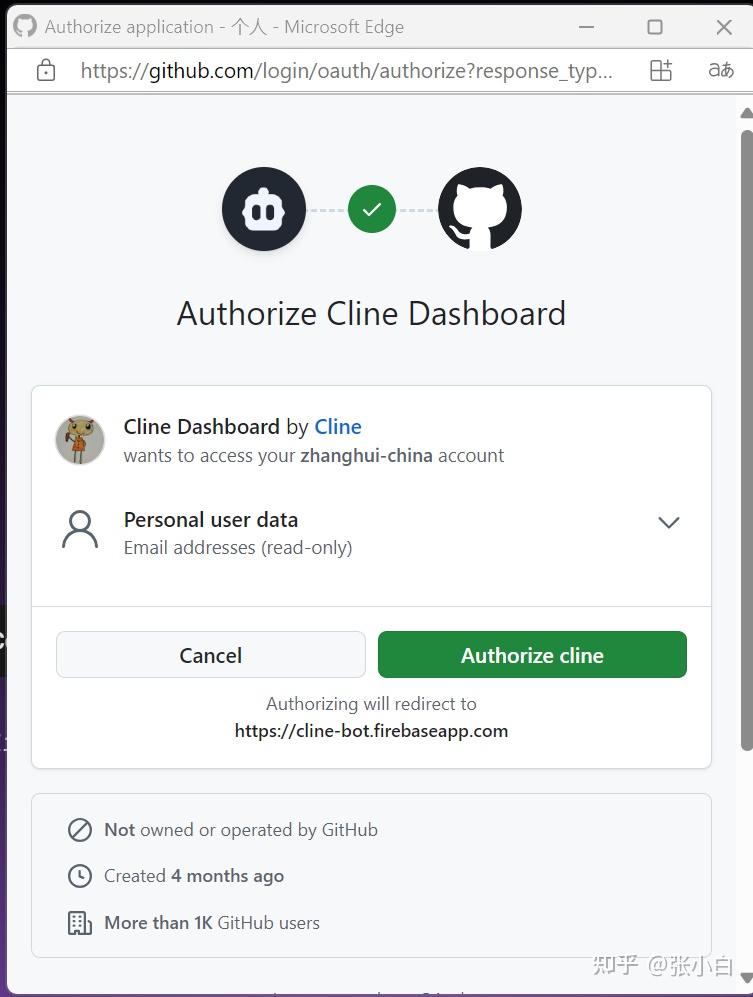The height and width of the screenshot is (997, 753).
Task: Click the Cancel button
Action: click(x=211, y=655)
